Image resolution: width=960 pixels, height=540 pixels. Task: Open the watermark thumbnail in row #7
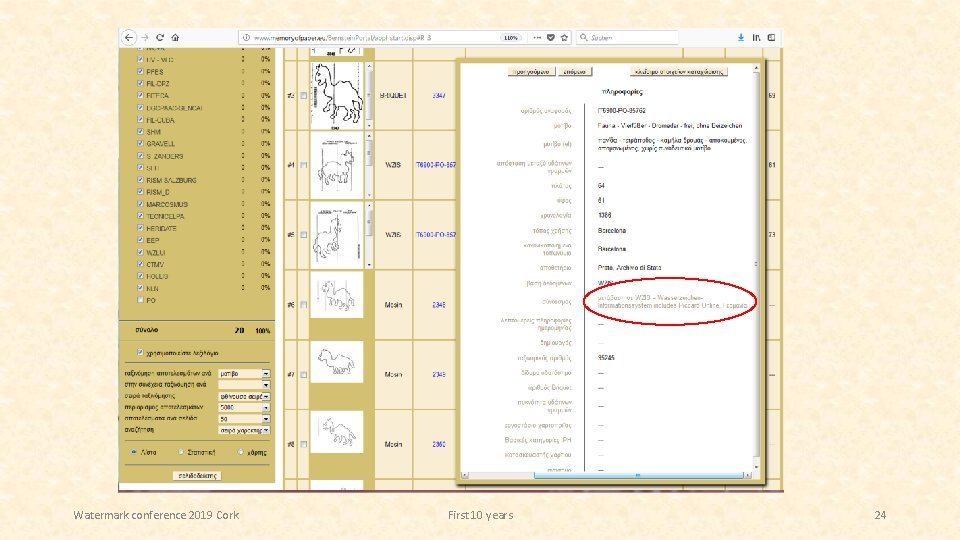337,362
